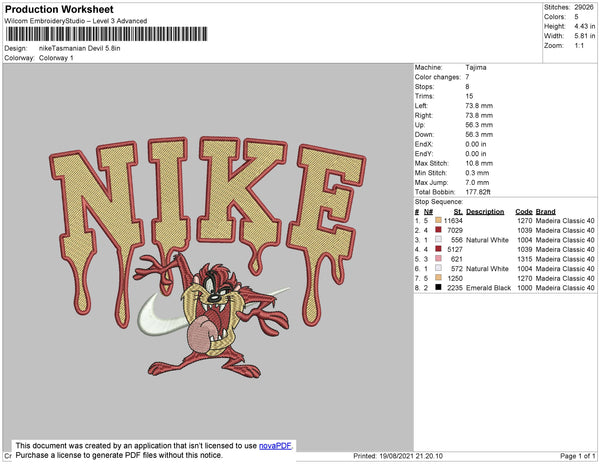Image resolution: width=600 pixels, height=464 pixels.
Task: Select color swatch in stop sequence row 1
Action: pos(439,220)
